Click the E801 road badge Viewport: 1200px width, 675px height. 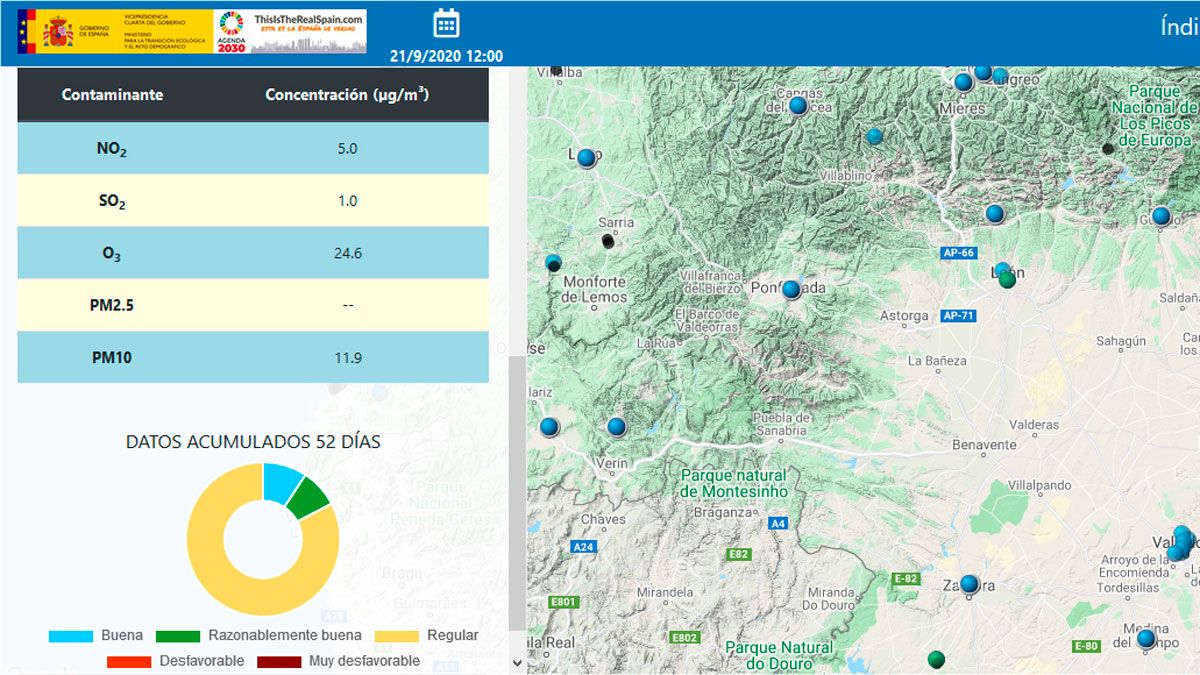[x=564, y=602]
